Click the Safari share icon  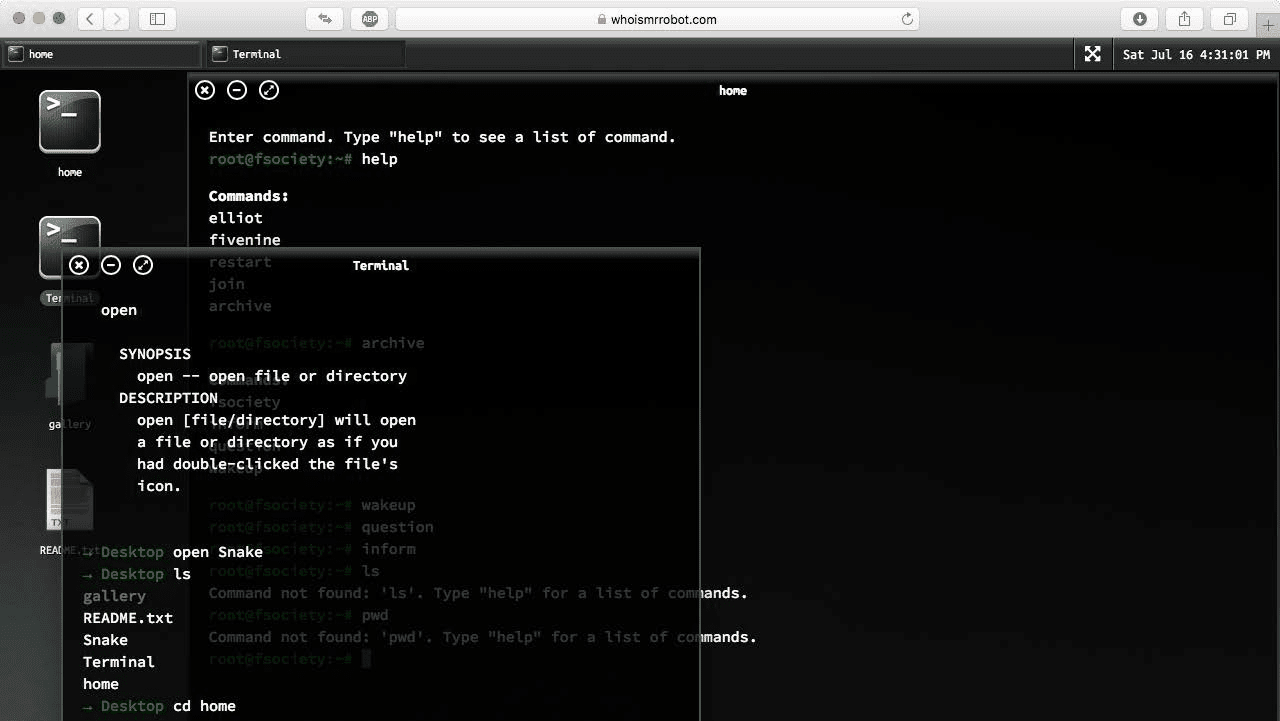1185,19
